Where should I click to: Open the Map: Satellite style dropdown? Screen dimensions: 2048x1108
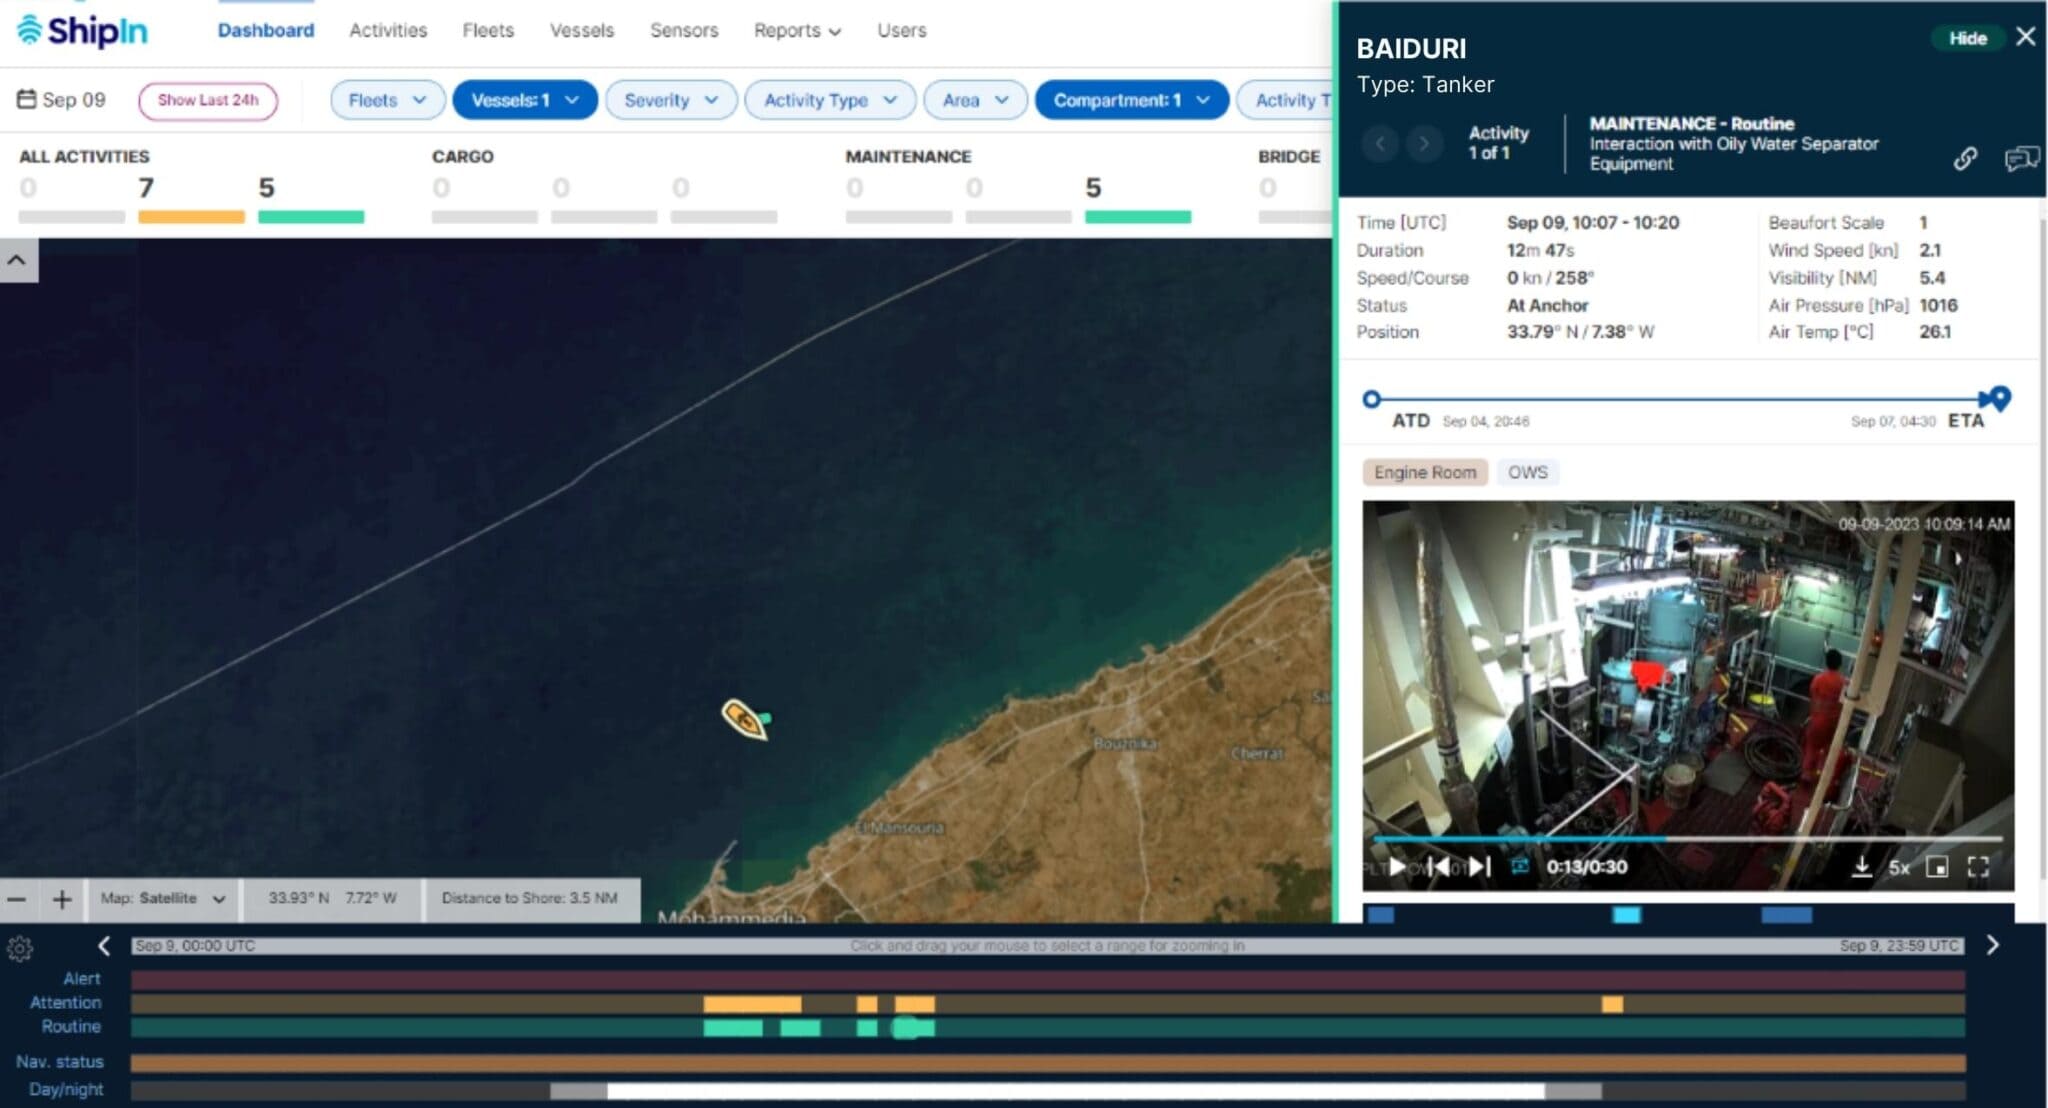coord(161,898)
